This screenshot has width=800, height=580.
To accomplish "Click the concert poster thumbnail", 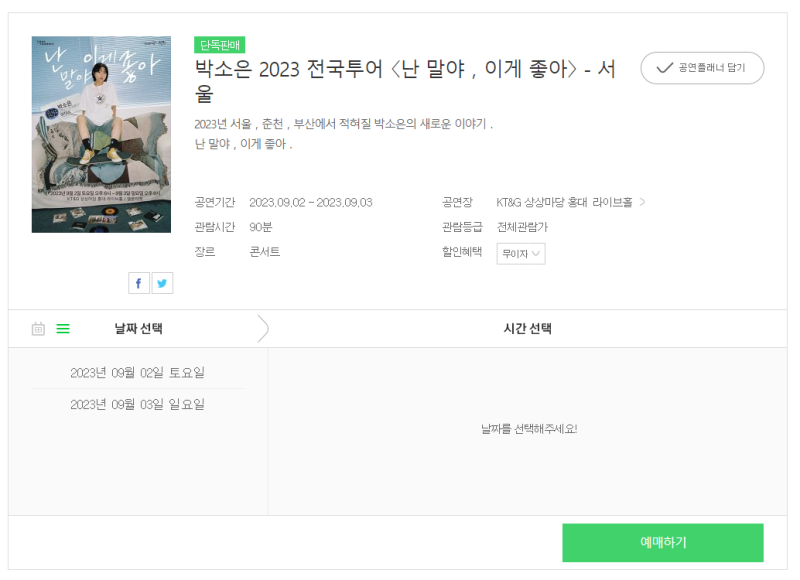I will [x=102, y=135].
